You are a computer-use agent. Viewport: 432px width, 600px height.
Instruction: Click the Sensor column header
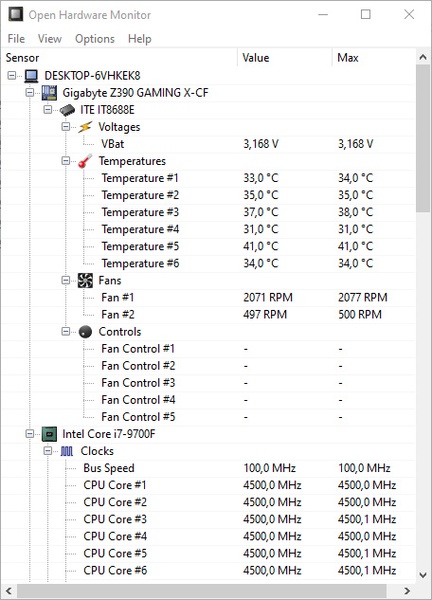120,58
